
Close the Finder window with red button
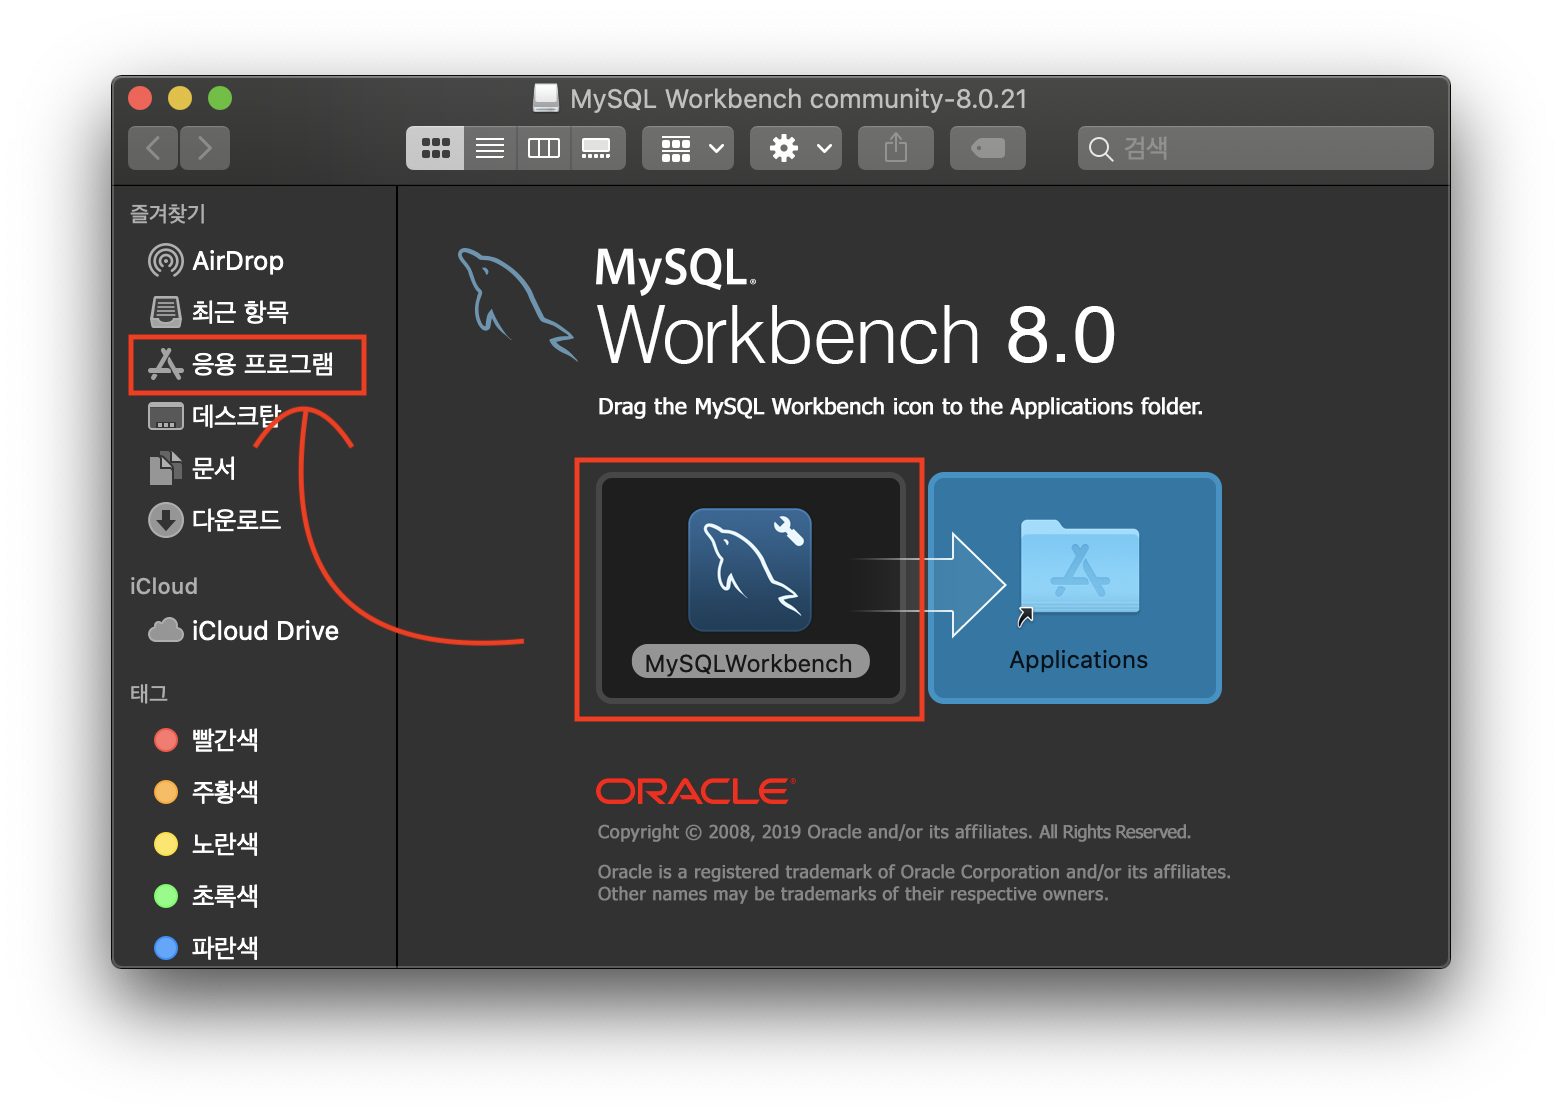coord(140,98)
